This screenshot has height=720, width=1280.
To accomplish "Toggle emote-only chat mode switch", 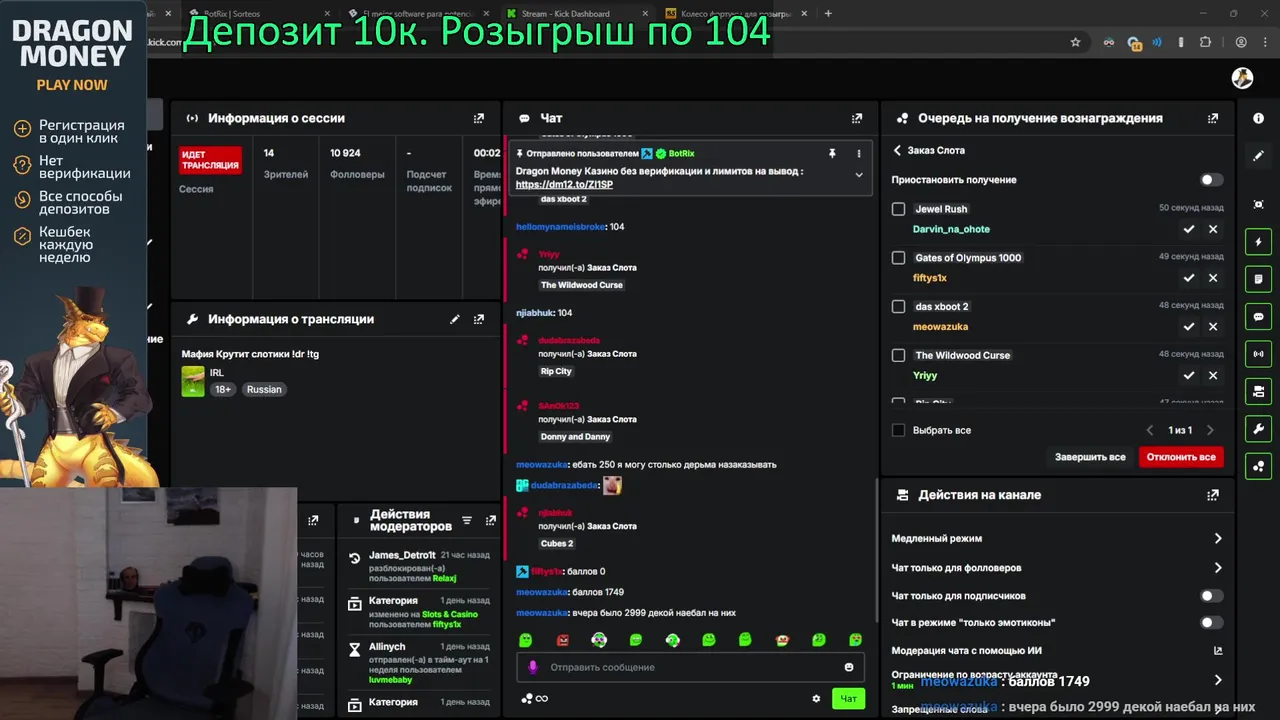I will 1211,622.
